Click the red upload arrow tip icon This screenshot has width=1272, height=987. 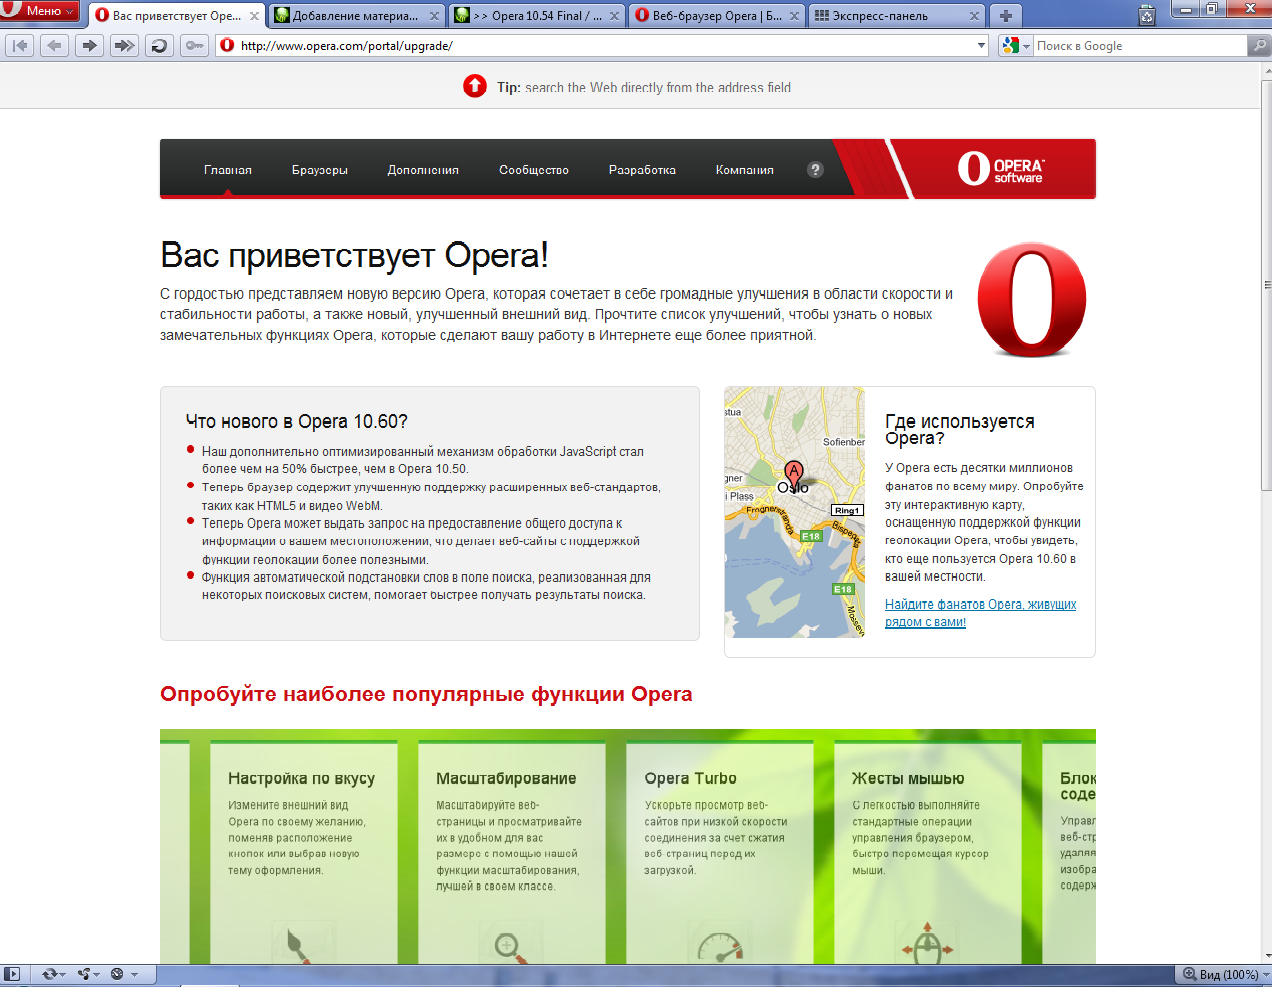[x=475, y=87]
